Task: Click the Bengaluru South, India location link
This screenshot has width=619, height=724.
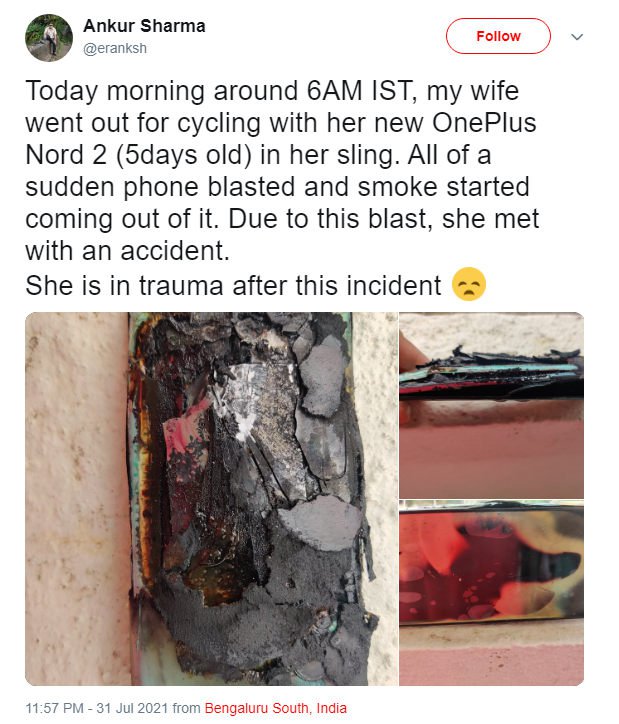Action: [x=276, y=708]
